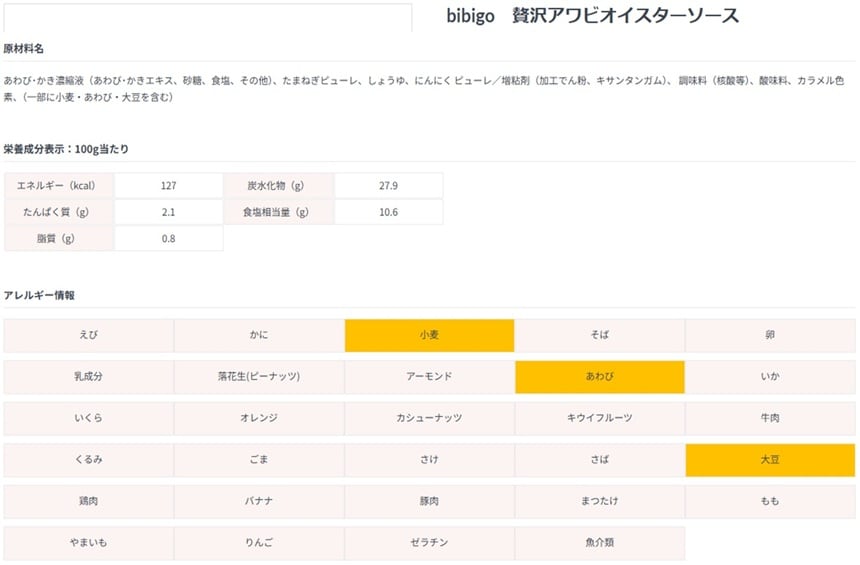This screenshot has height=565, width=860.
Task: Click the 魚介類 allergen cell
Action: [x=599, y=543]
